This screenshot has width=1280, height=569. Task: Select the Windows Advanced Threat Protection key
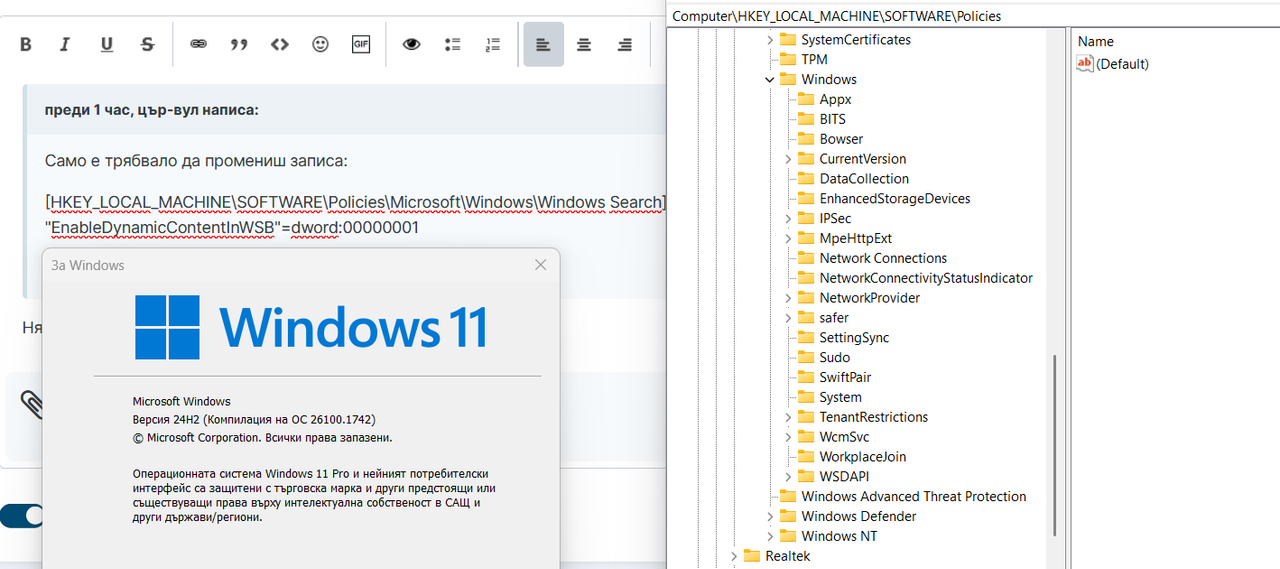click(x=913, y=496)
